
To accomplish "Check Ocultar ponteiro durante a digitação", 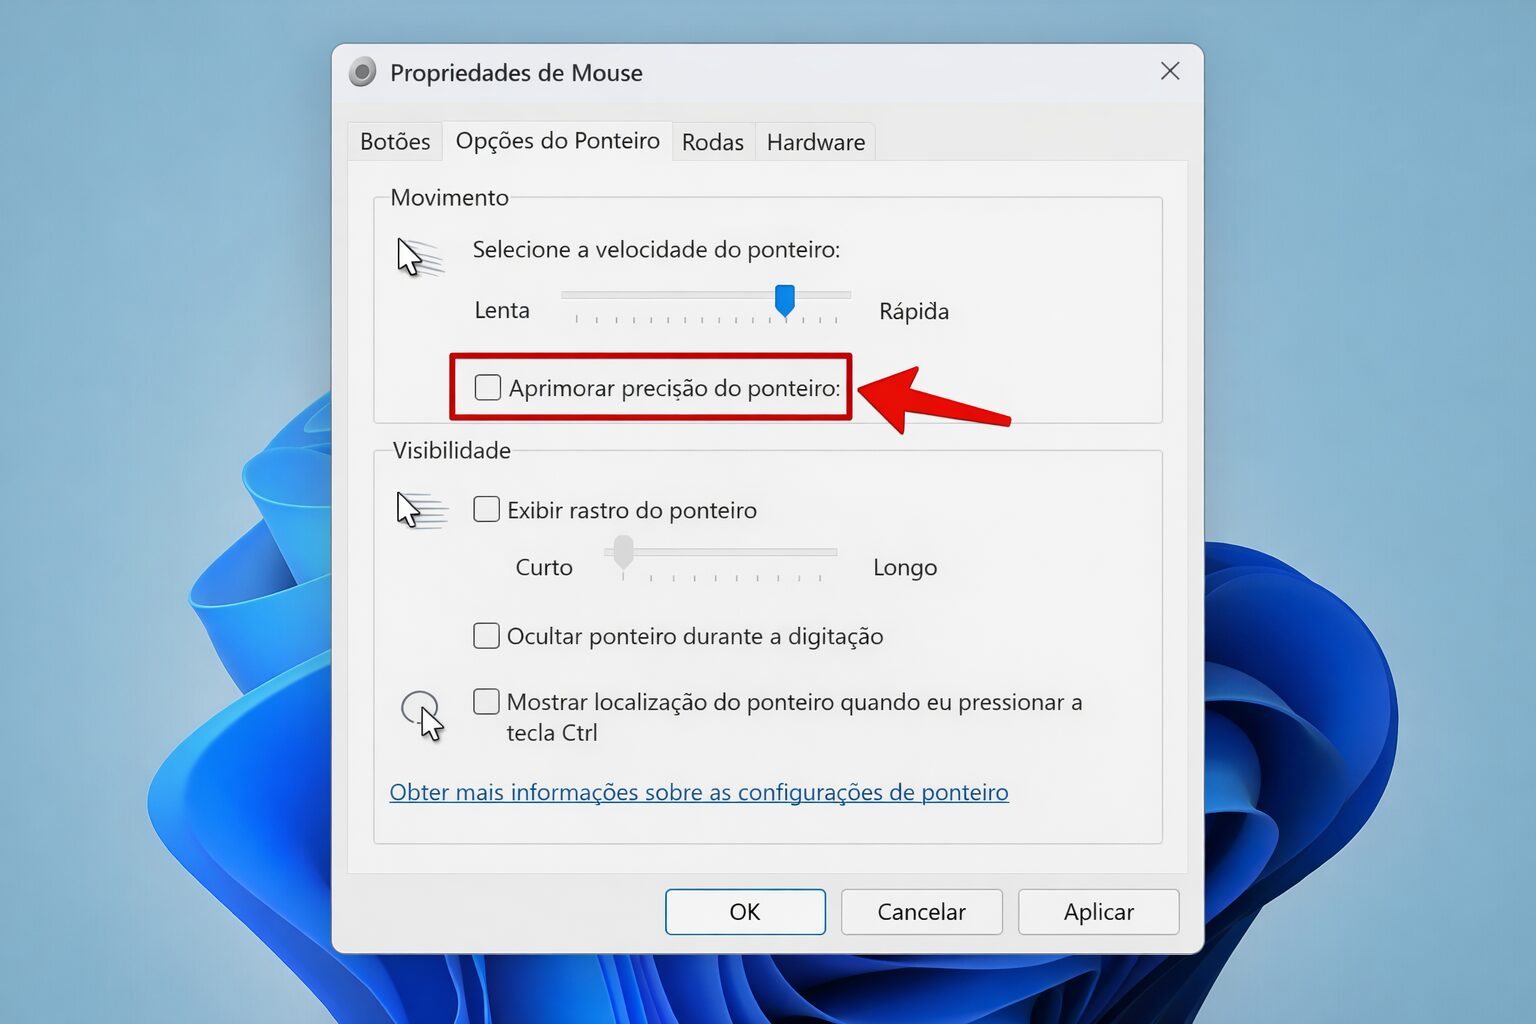I will [x=486, y=635].
